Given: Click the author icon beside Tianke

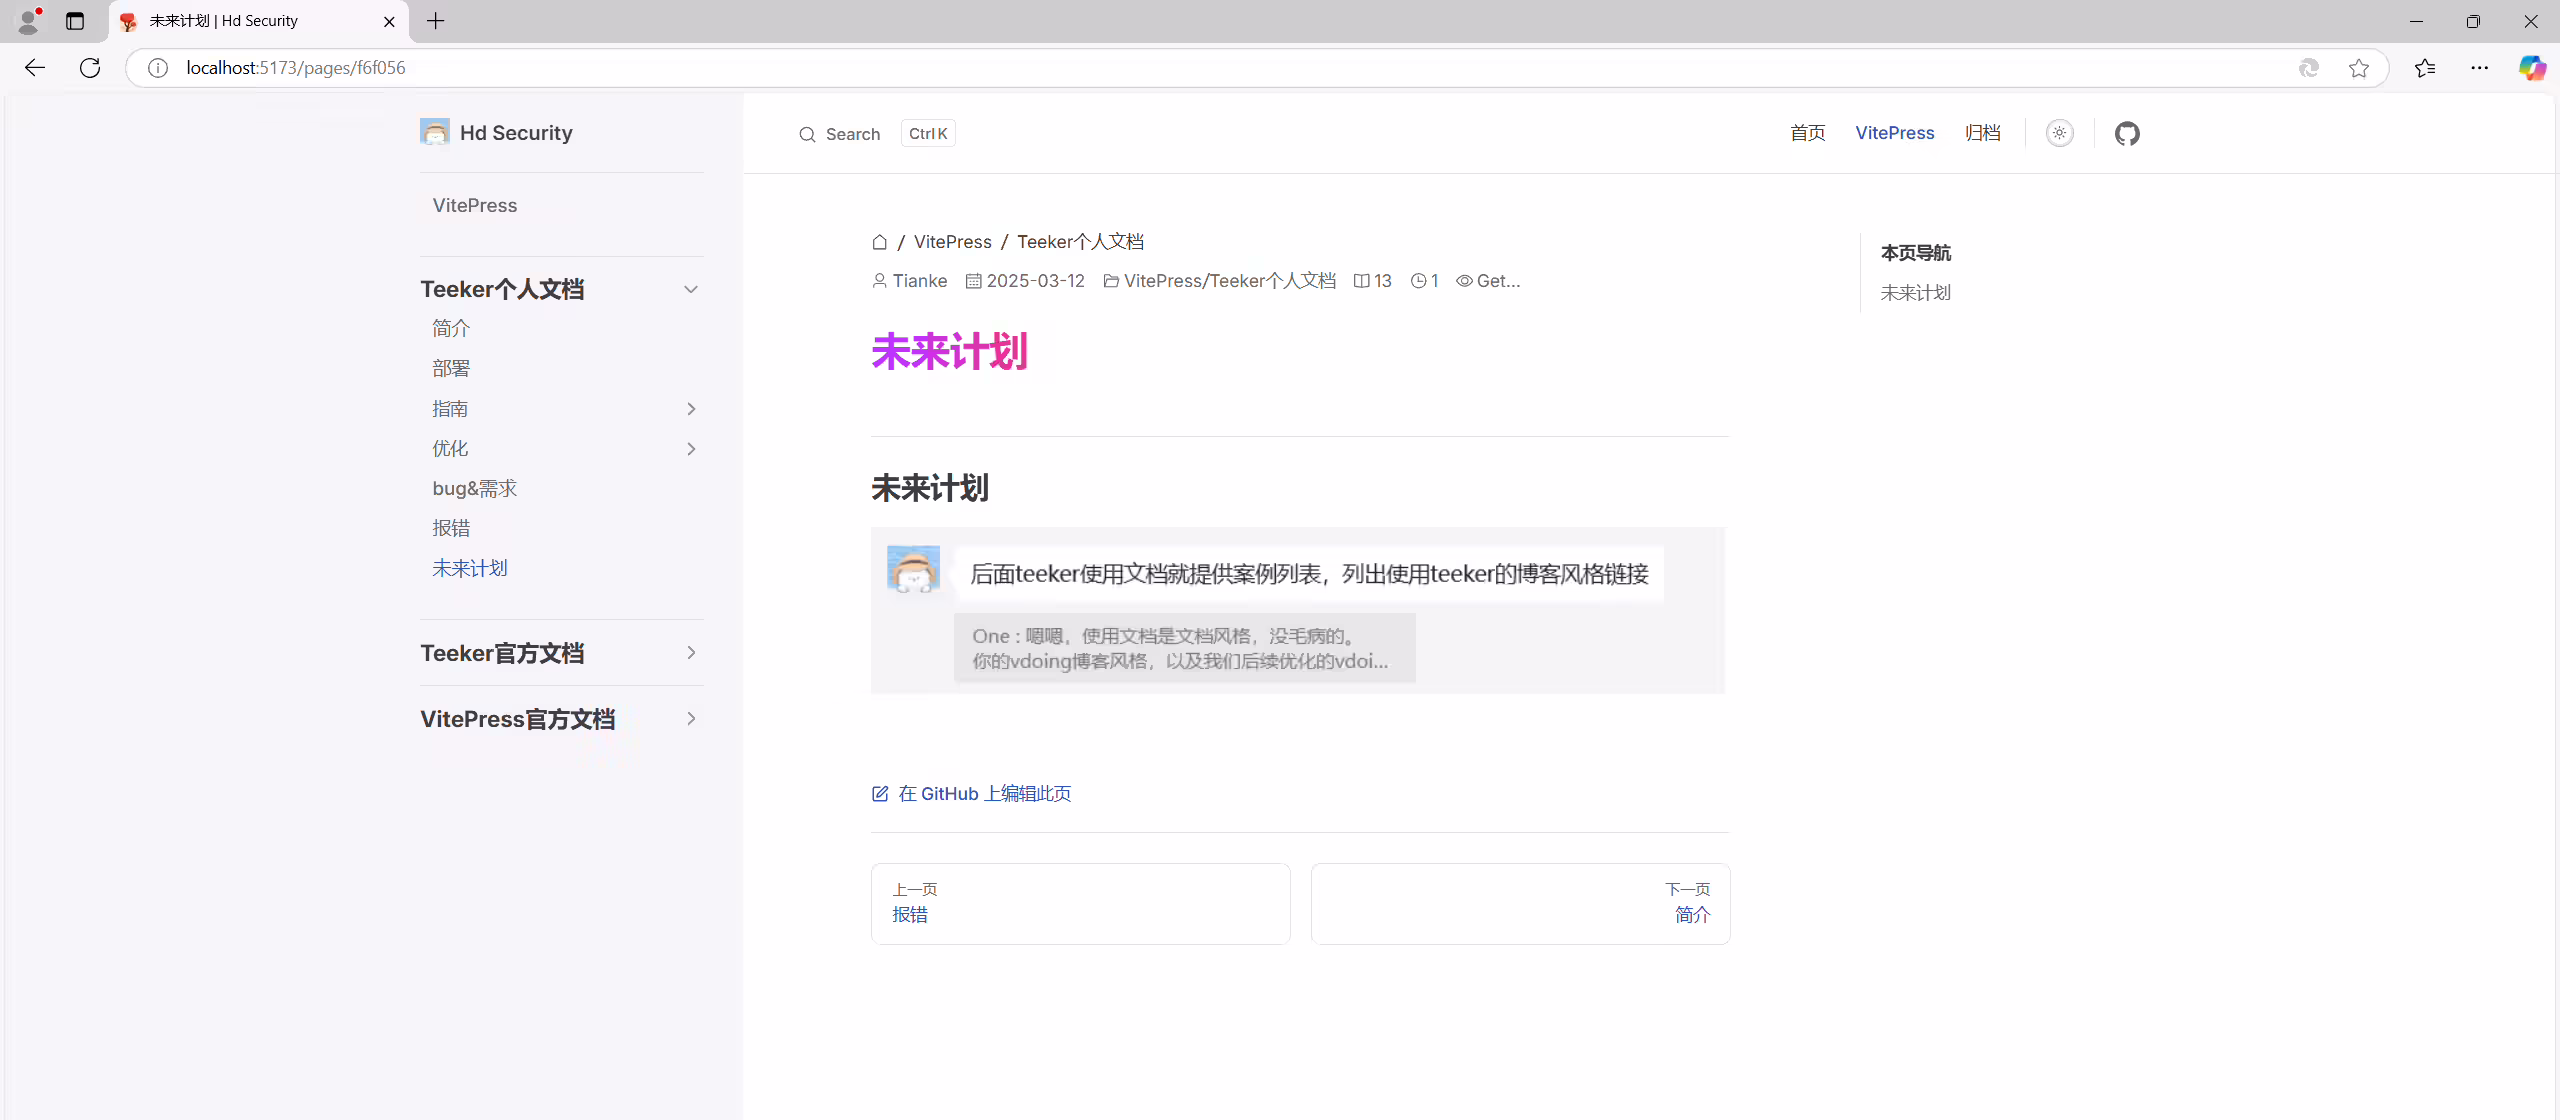Looking at the screenshot, I should point(879,281).
